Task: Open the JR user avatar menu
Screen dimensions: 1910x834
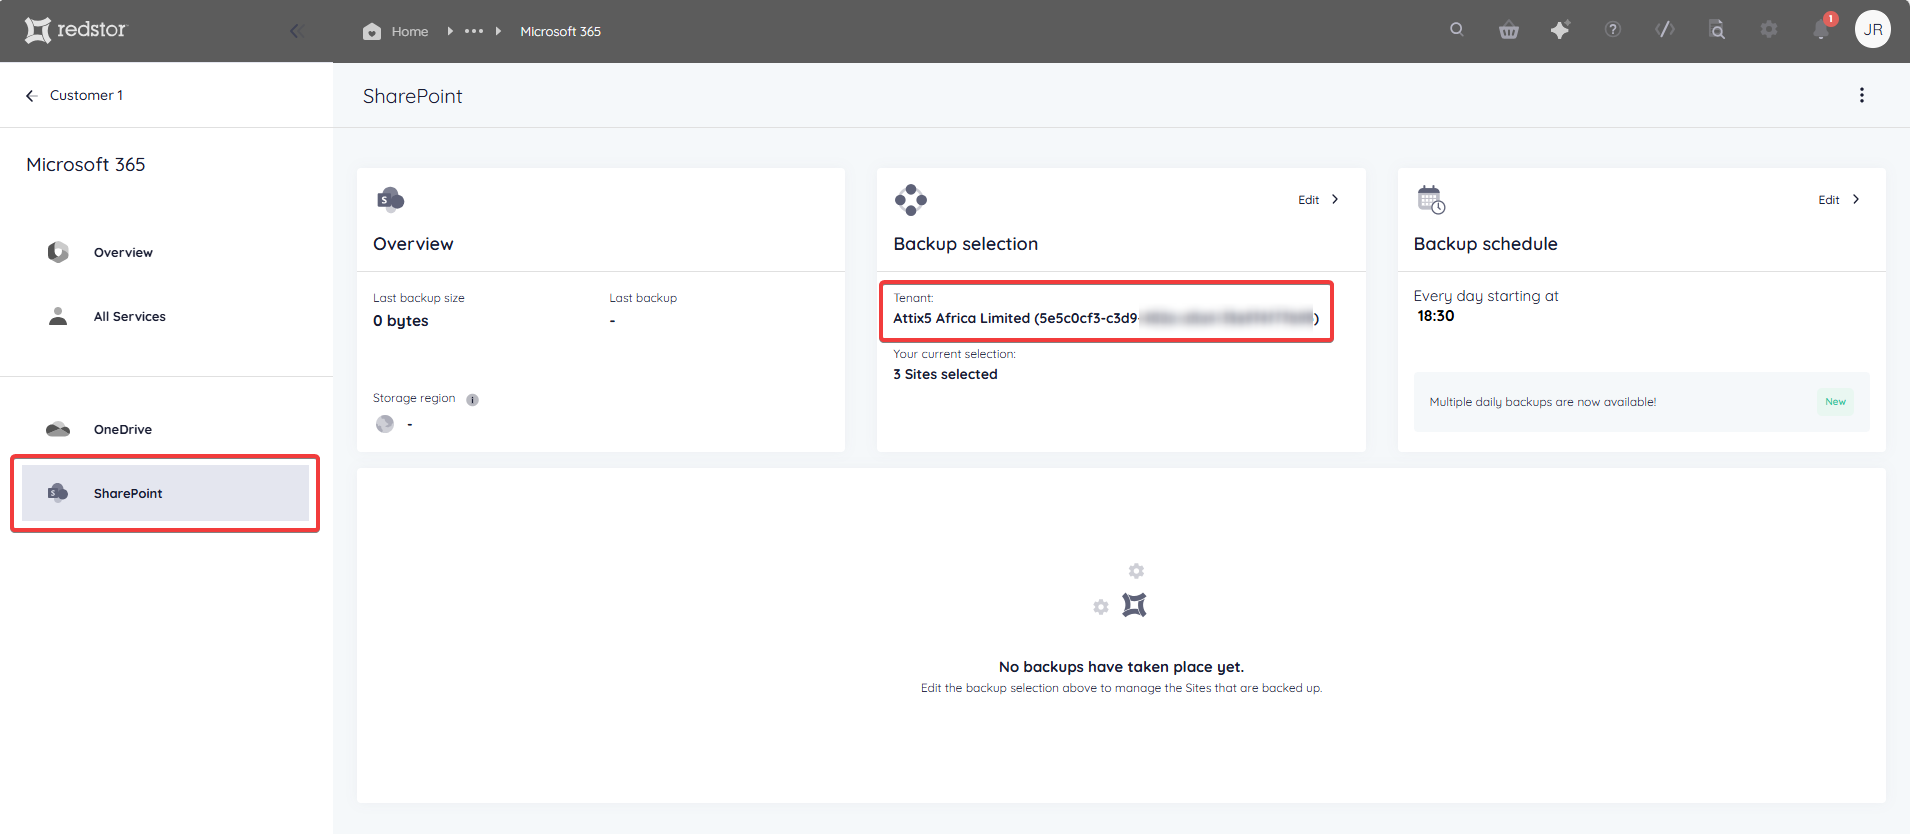Action: [1873, 29]
